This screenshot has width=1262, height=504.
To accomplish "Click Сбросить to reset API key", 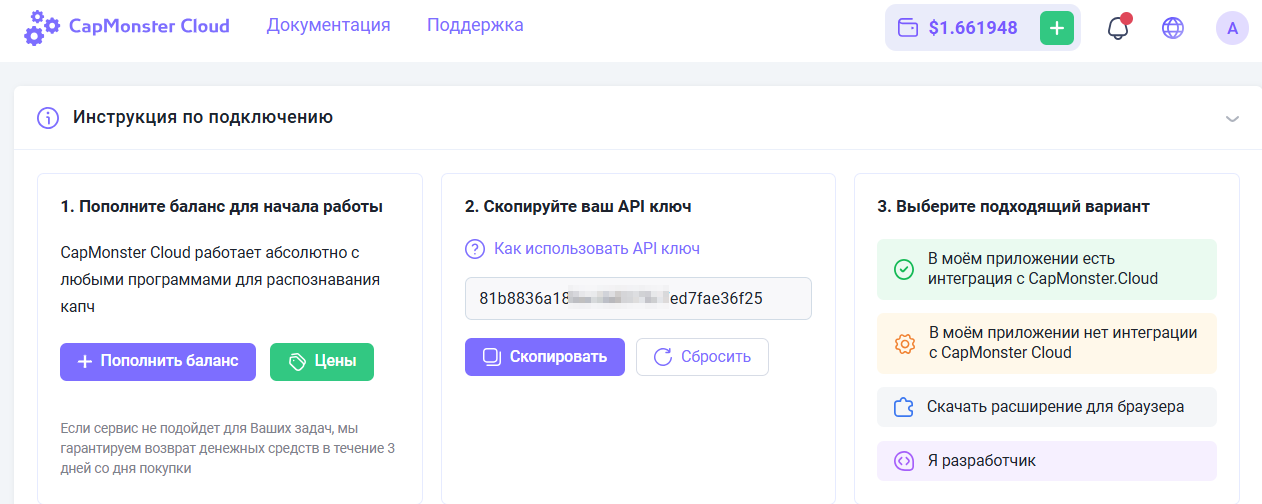I will click(x=702, y=357).
